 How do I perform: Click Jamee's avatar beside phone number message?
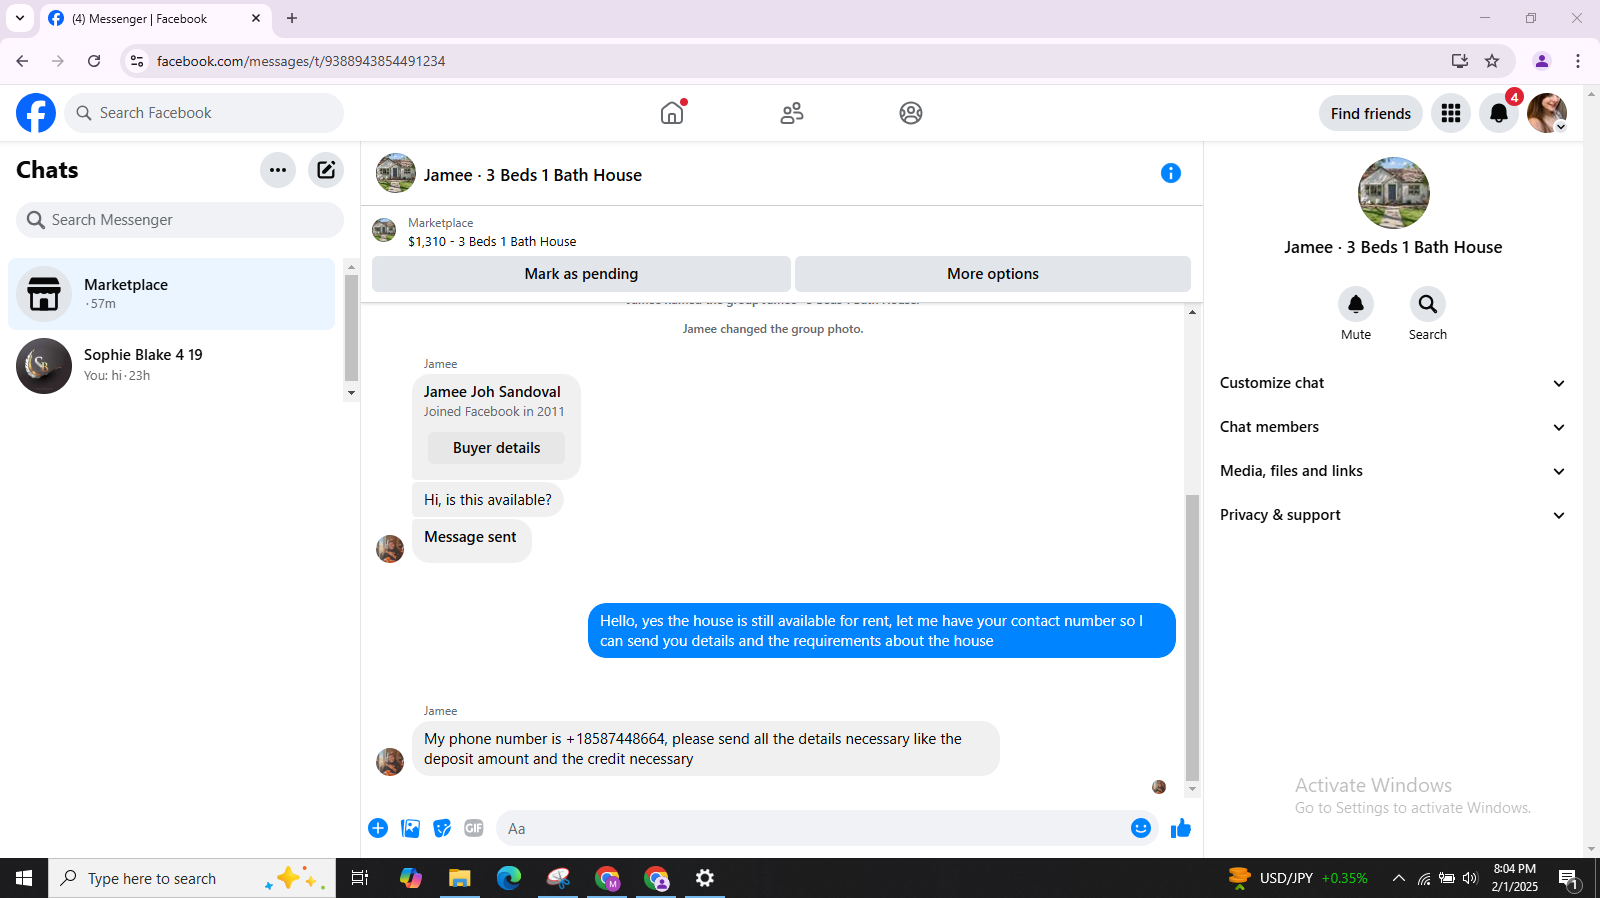coord(390,762)
